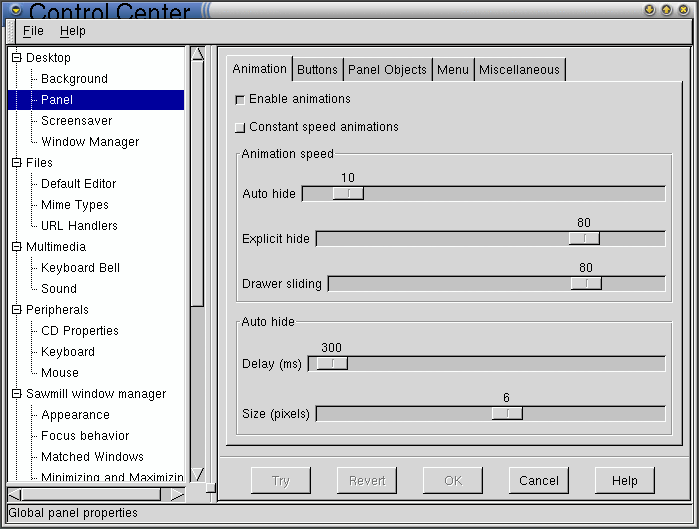Click the Auto hide speed slider handle
Screen dimensions: 699x529
click(x=348, y=194)
